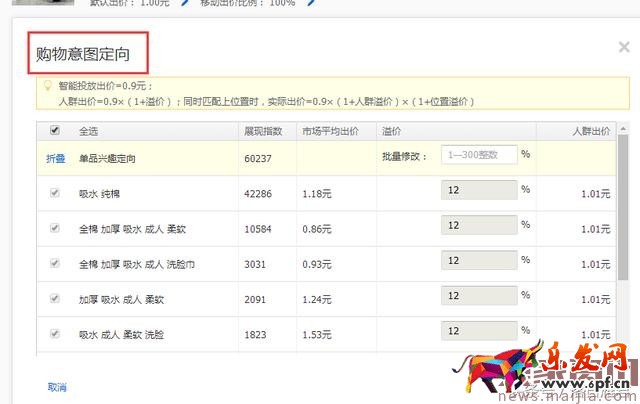The image size is (640, 404).
Task: Select the 单品兴趣定向 group row
Action: click(x=107, y=158)
